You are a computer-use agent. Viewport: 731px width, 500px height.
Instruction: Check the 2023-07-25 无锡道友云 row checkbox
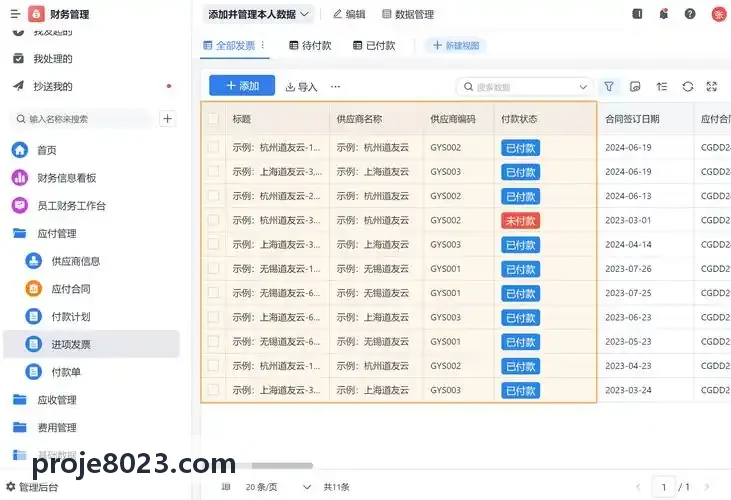point(213,293)
